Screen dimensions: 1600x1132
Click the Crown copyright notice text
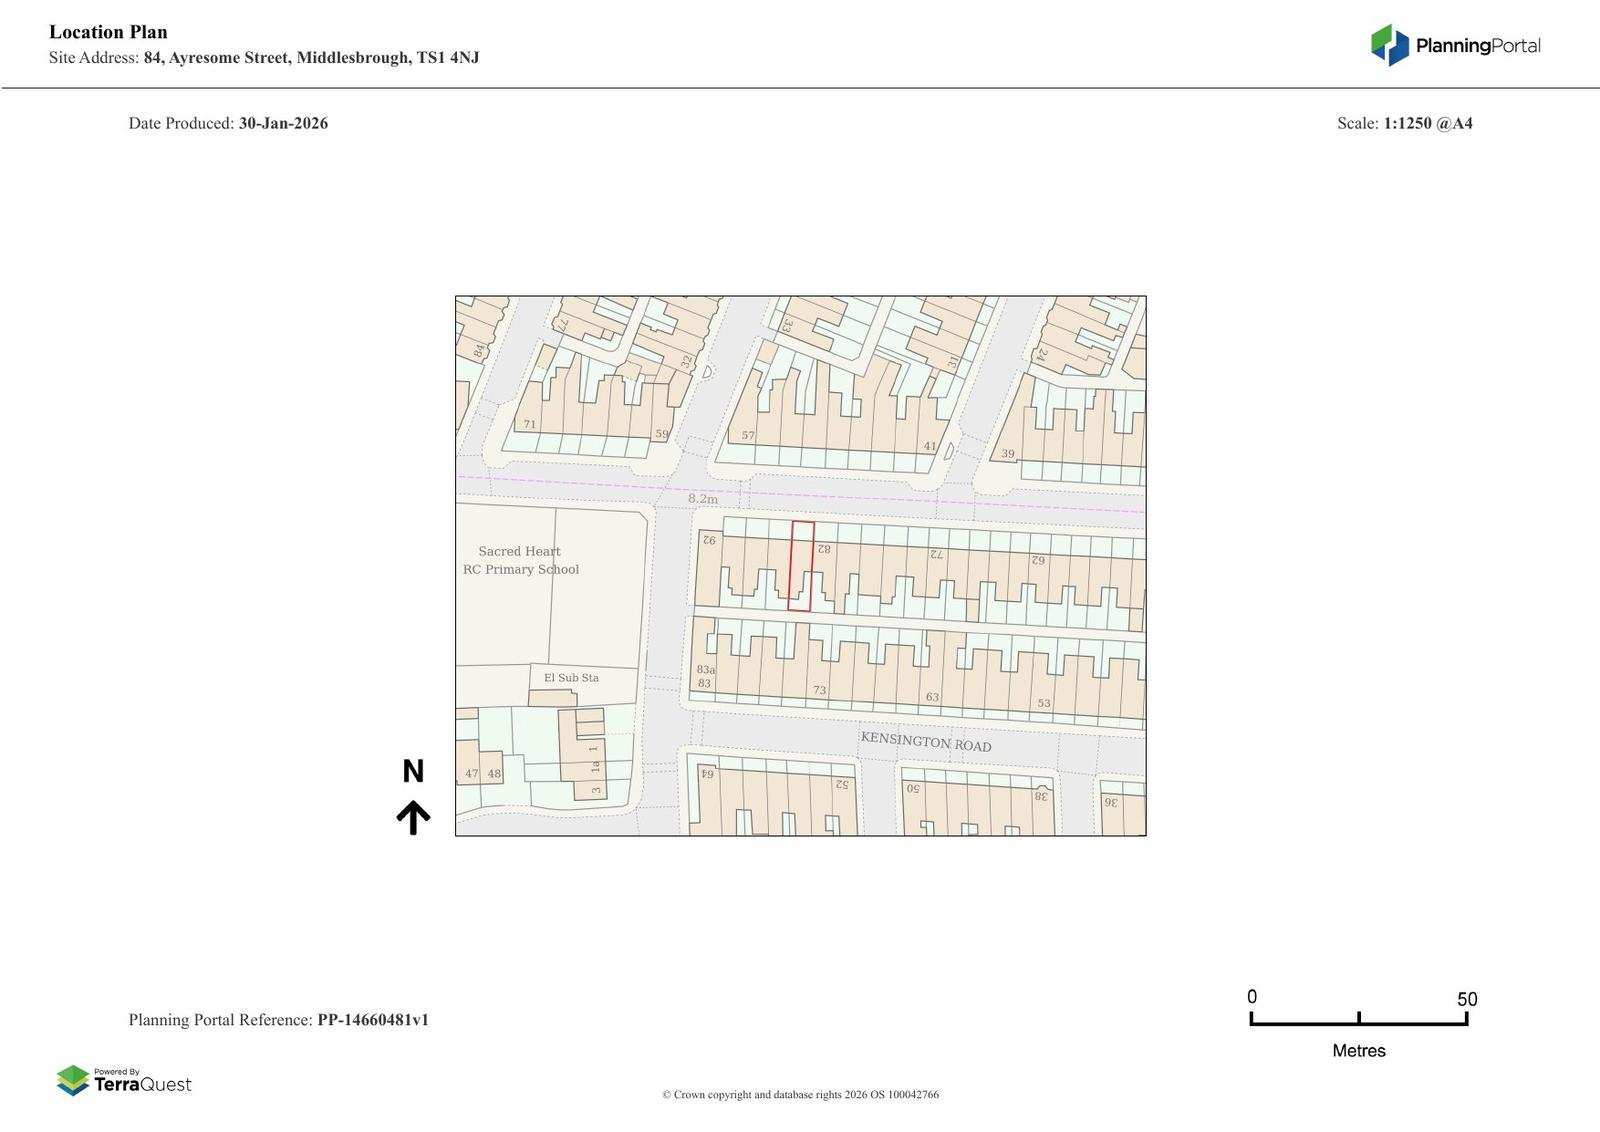[x=800, y=1095]
